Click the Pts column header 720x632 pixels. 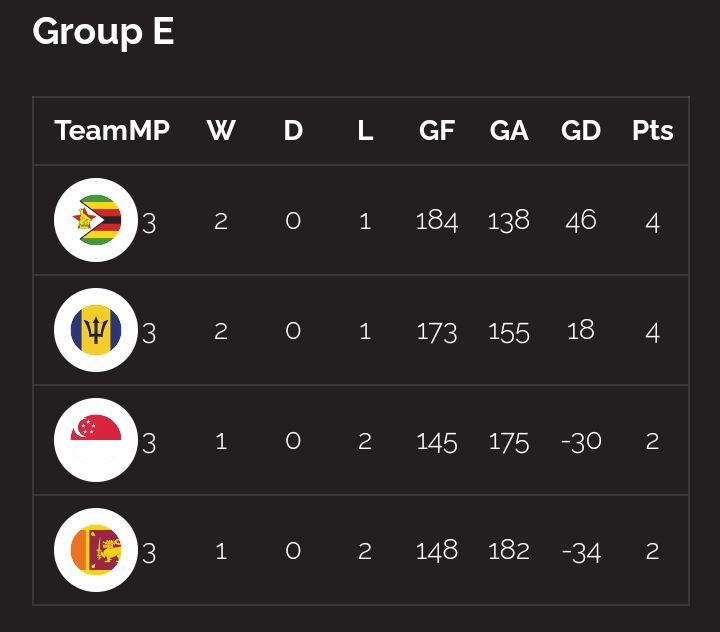click(x=653, y=131)
